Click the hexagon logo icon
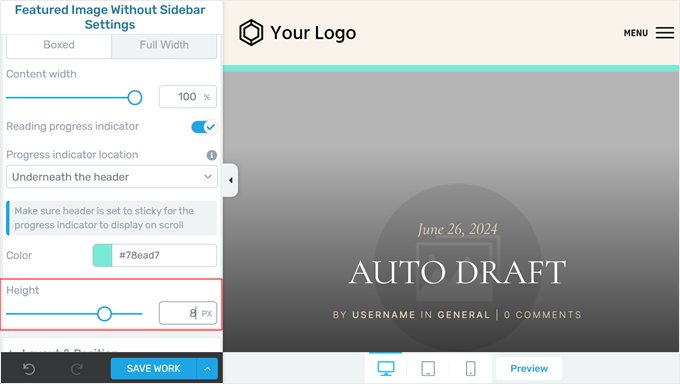This screenshot has height=384, width=680. click(x=251, y=33)
